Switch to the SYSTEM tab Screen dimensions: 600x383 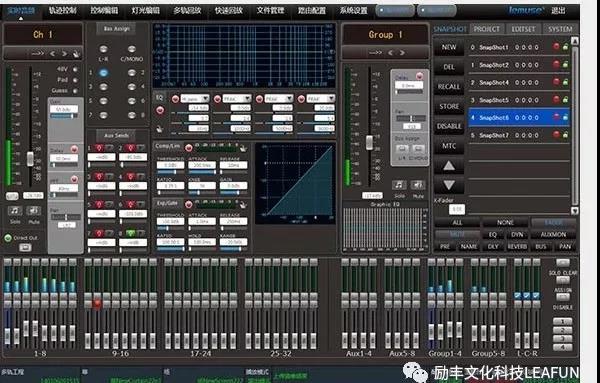(x=560, y=29)
